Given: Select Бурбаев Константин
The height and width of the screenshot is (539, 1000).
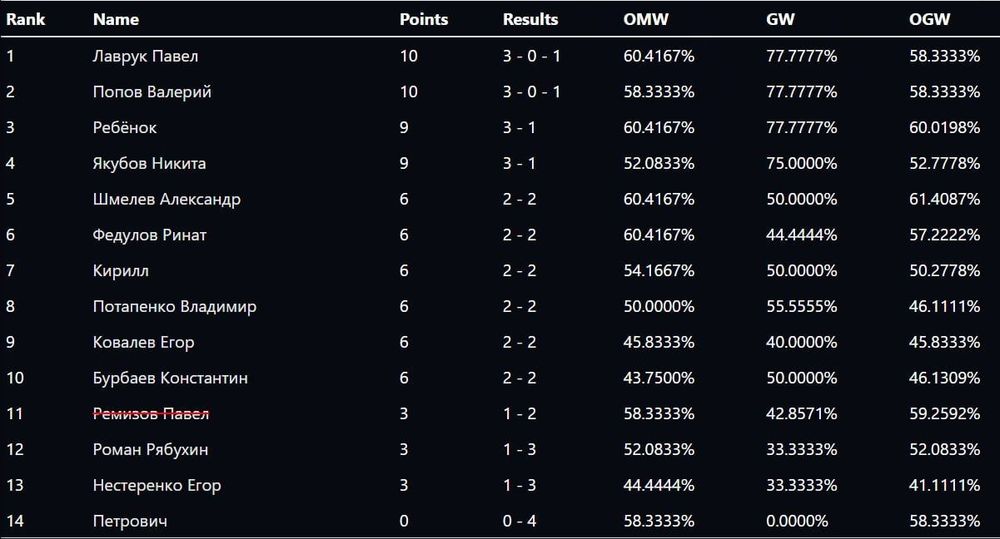Looking at the screenshot, I should point(170,378).
